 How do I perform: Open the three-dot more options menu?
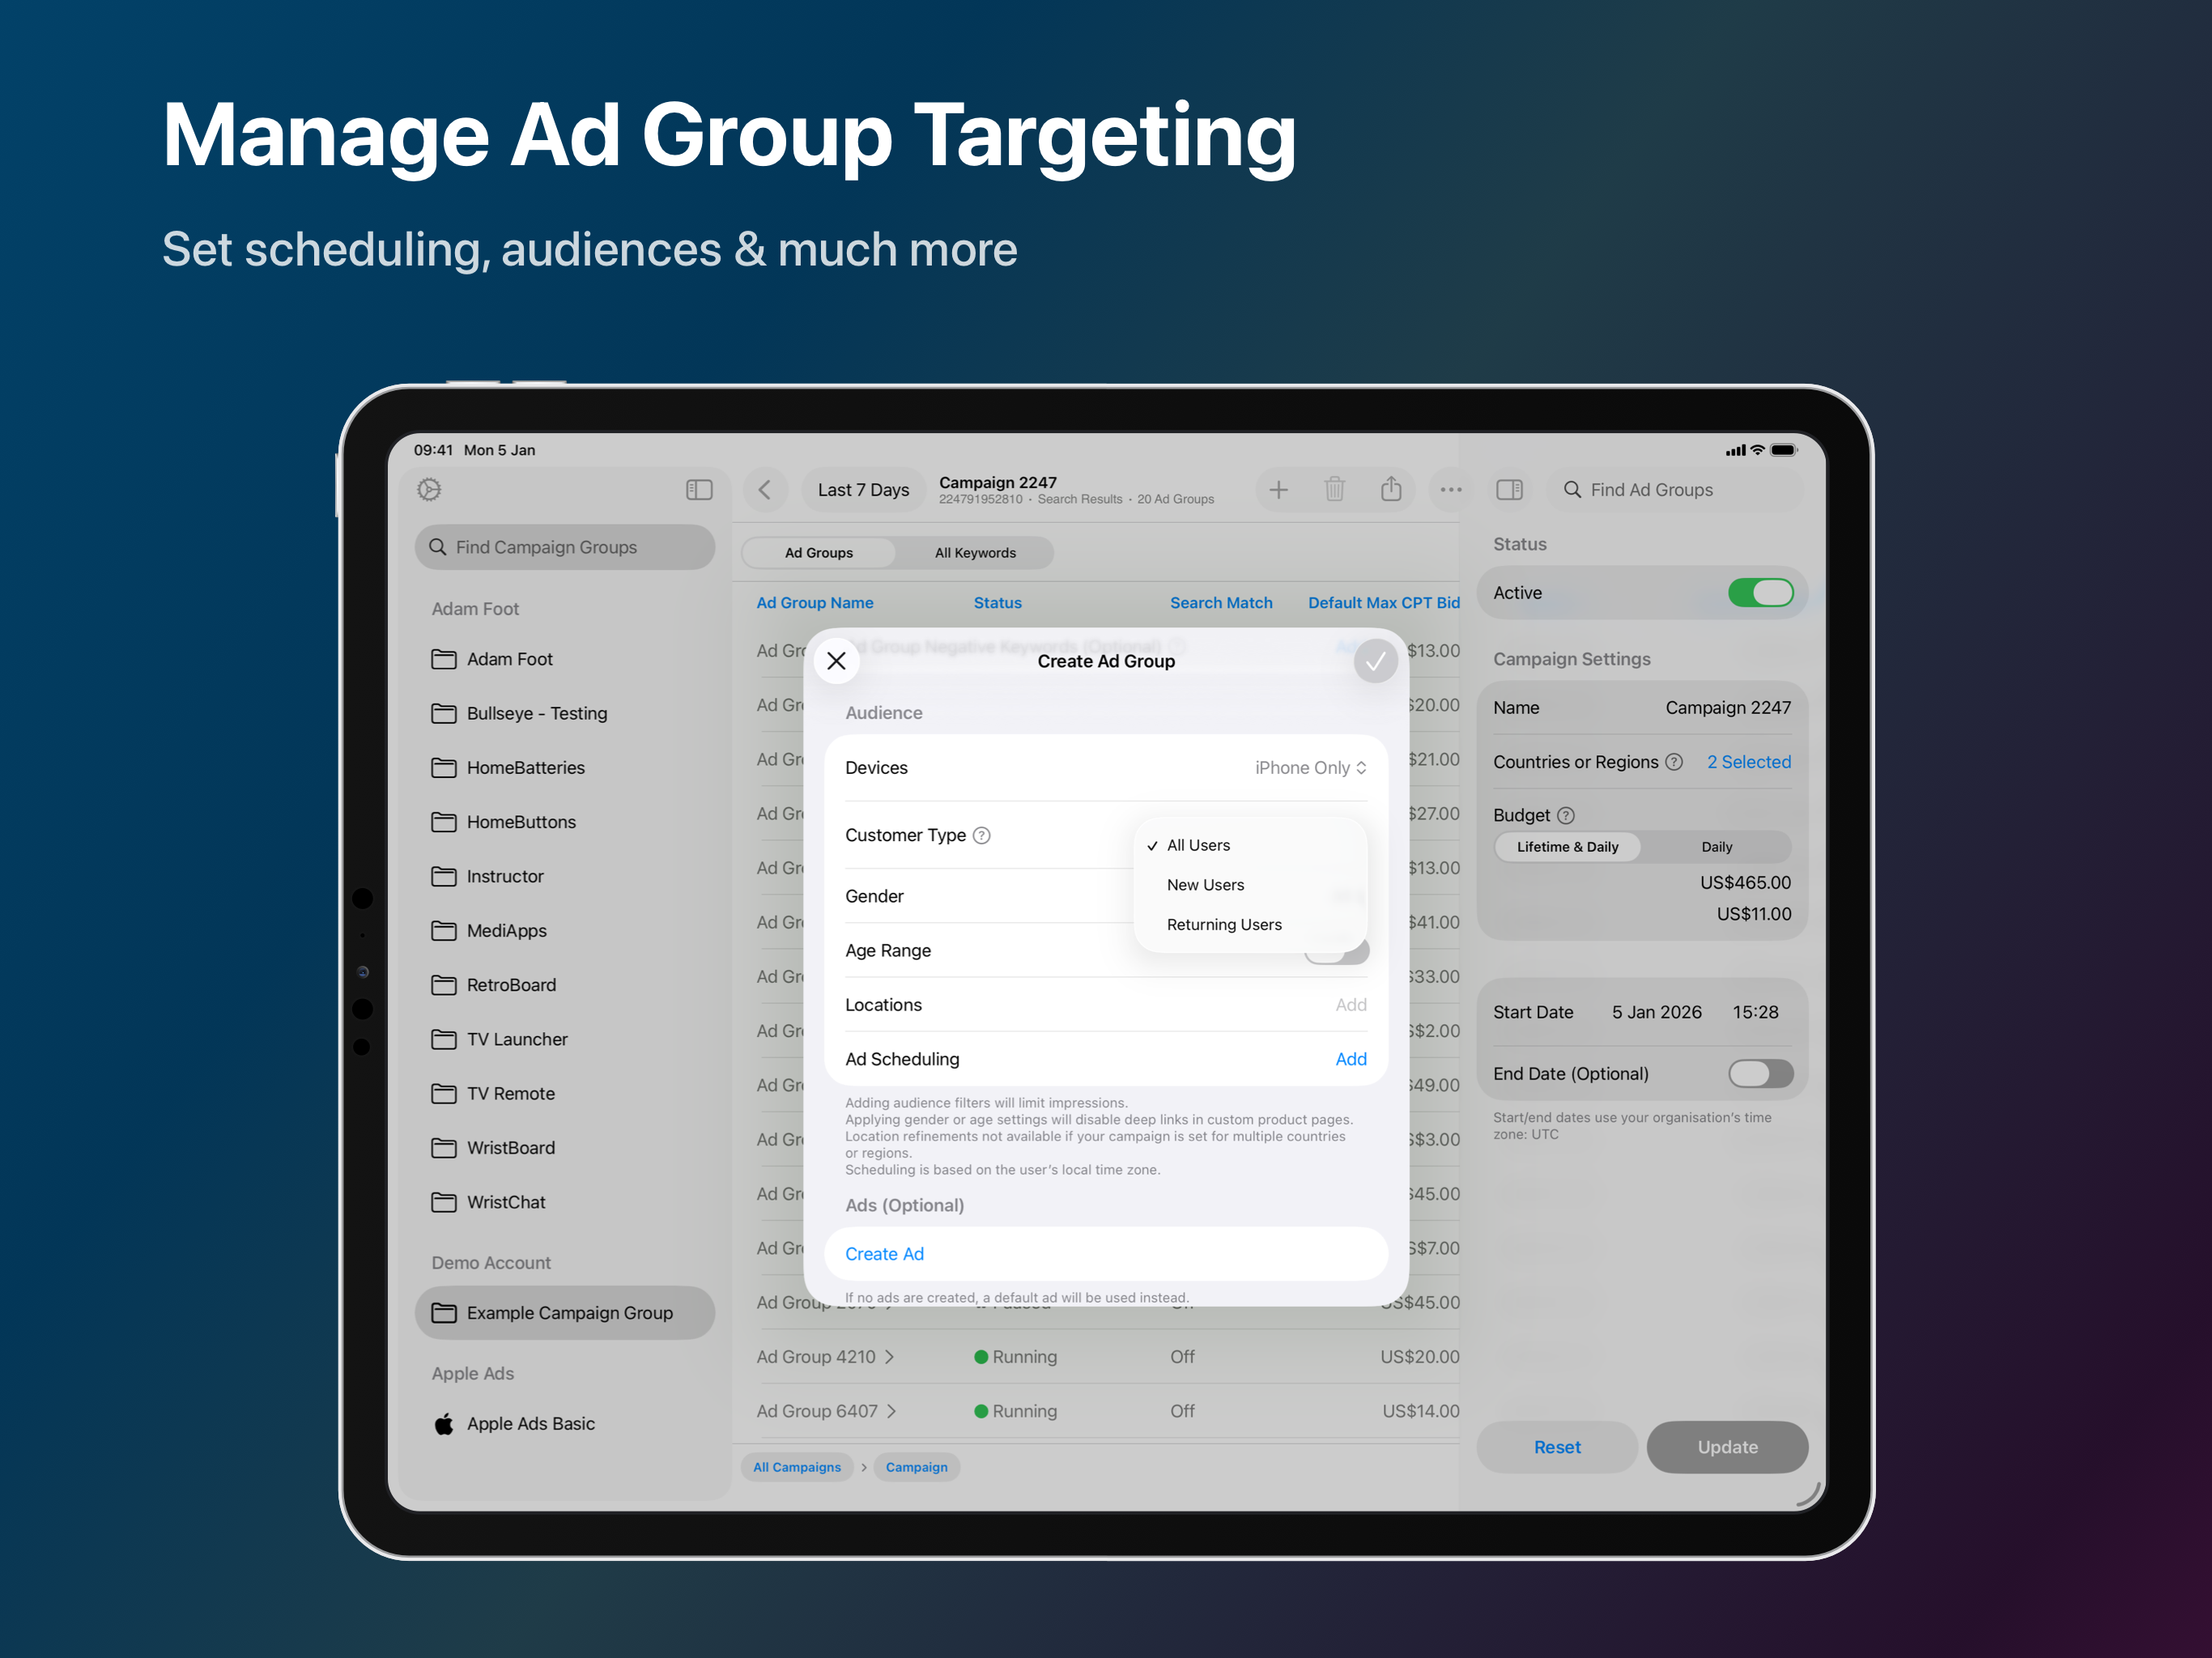point(1450,489)
